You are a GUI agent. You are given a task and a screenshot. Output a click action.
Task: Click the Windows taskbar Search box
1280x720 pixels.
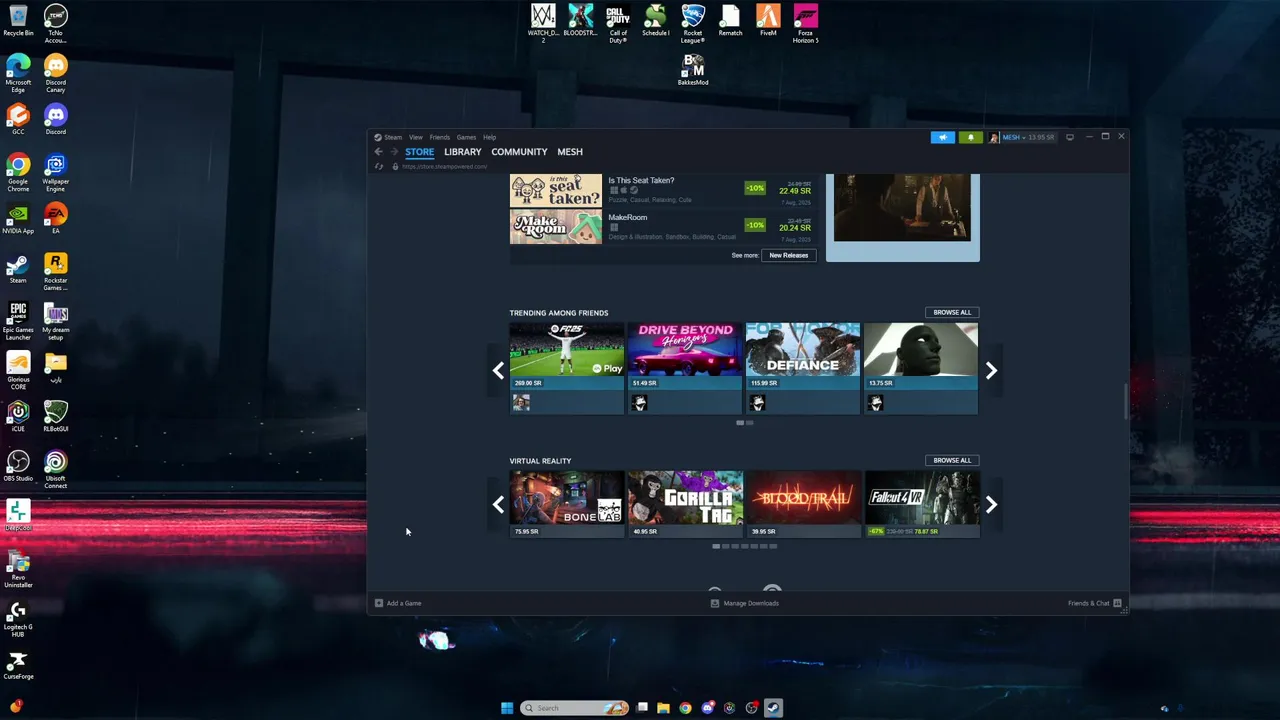point(574,708)
